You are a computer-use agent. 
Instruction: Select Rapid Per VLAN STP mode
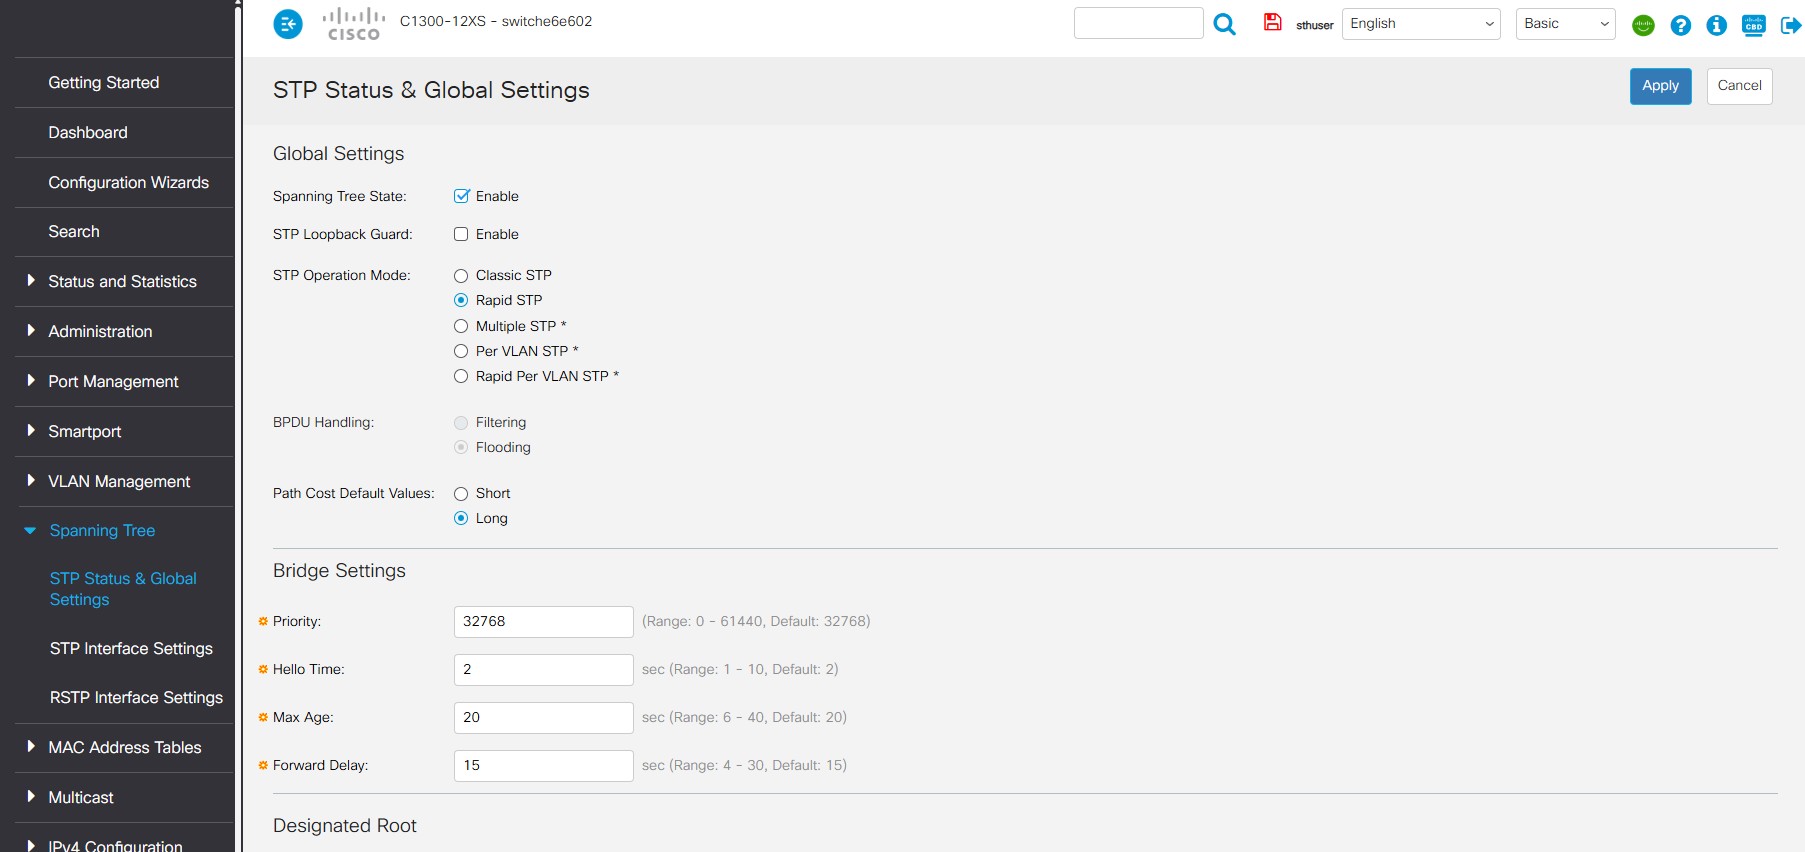click(x=461, y=376)
